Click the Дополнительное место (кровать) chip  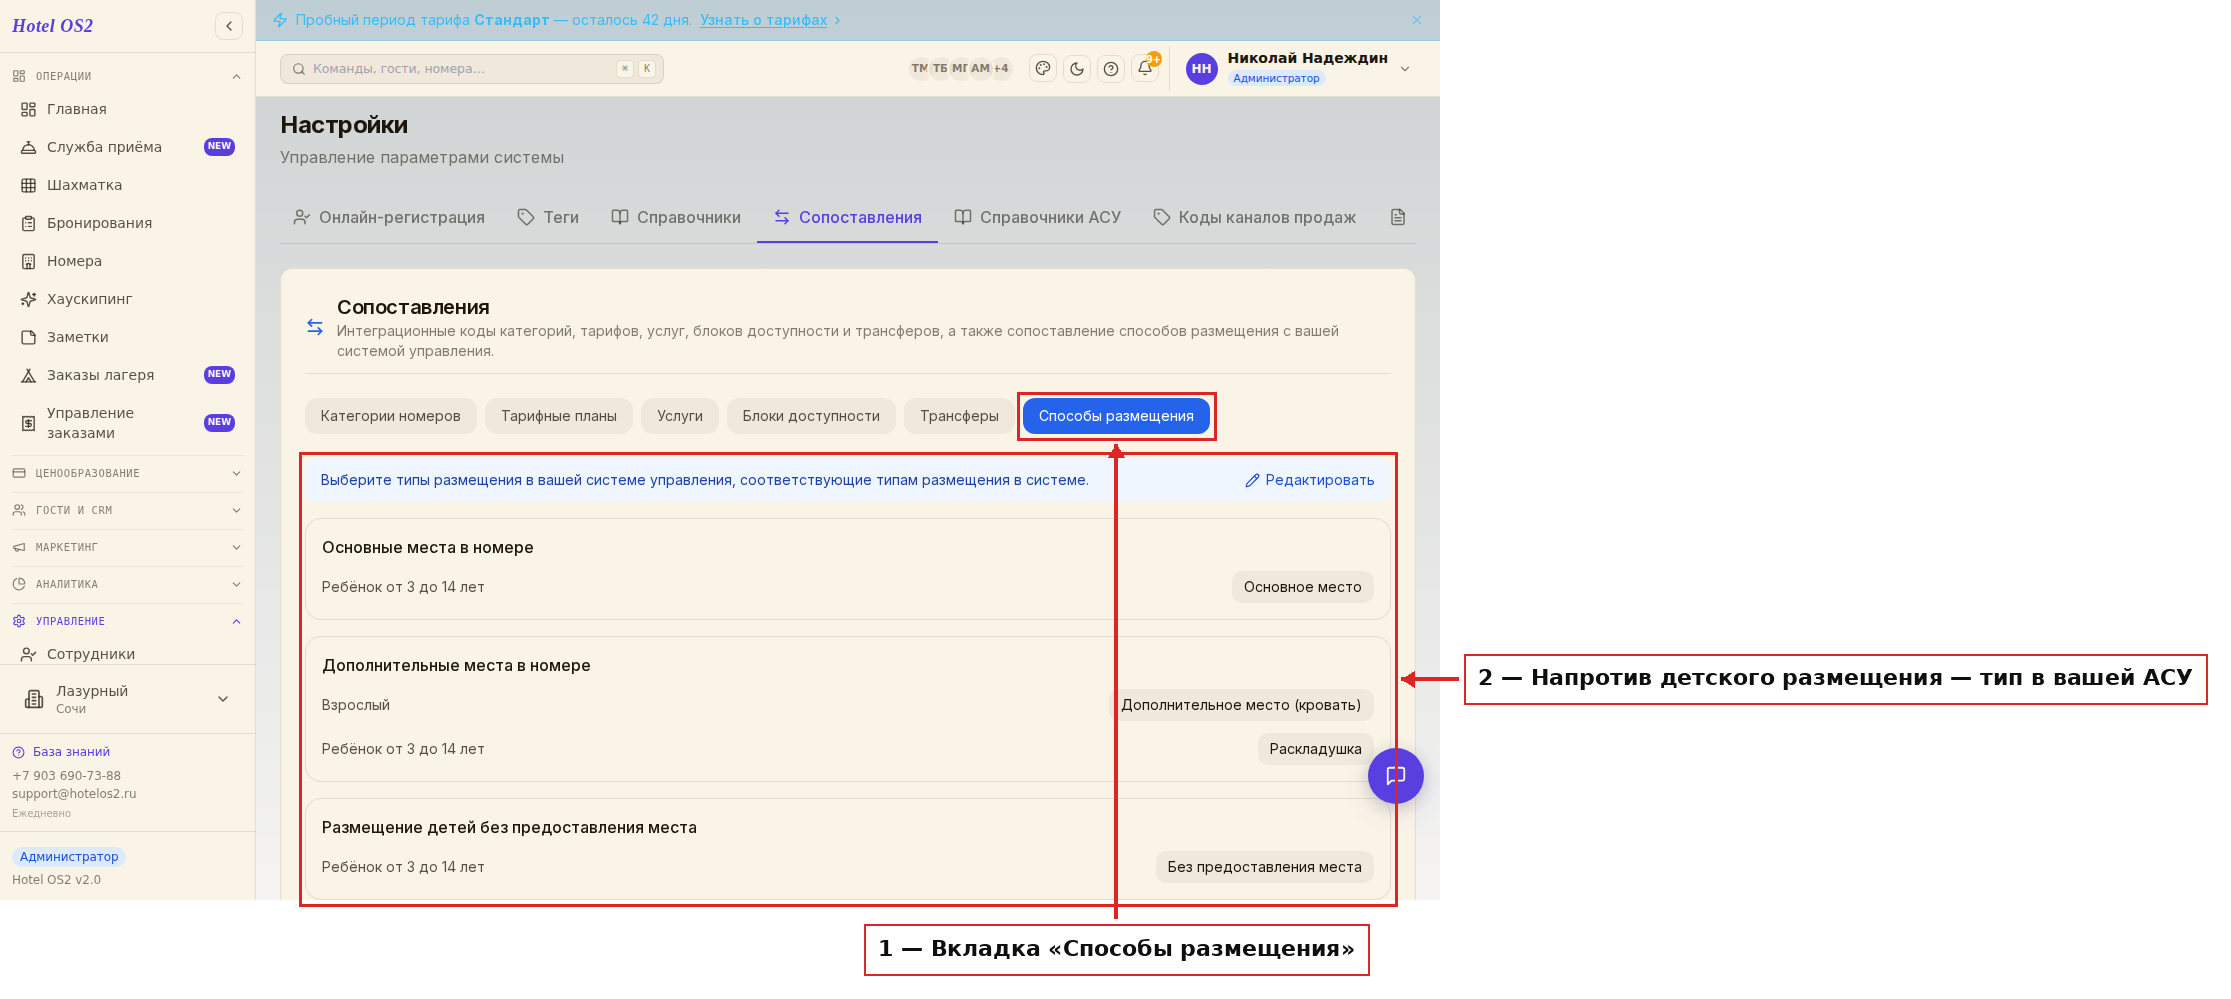click(x=1241, y=705)
